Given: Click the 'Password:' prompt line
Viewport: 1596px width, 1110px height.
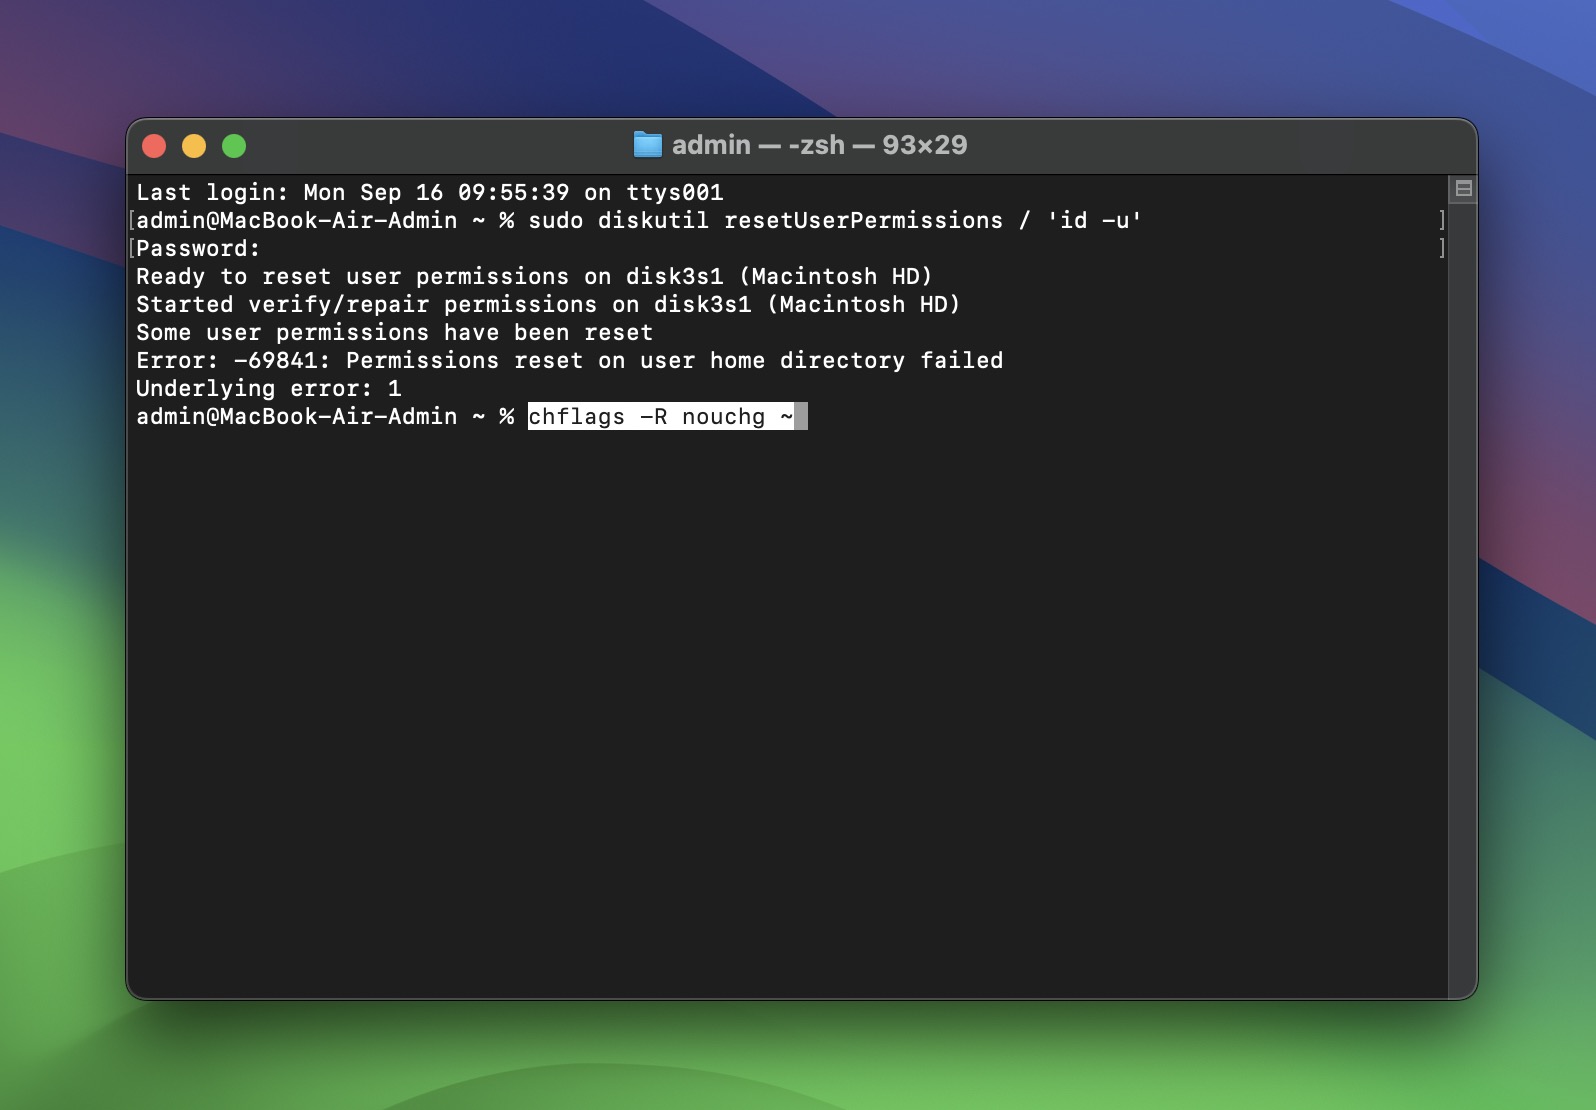Looking at the screenshot, I should point(198,248).
